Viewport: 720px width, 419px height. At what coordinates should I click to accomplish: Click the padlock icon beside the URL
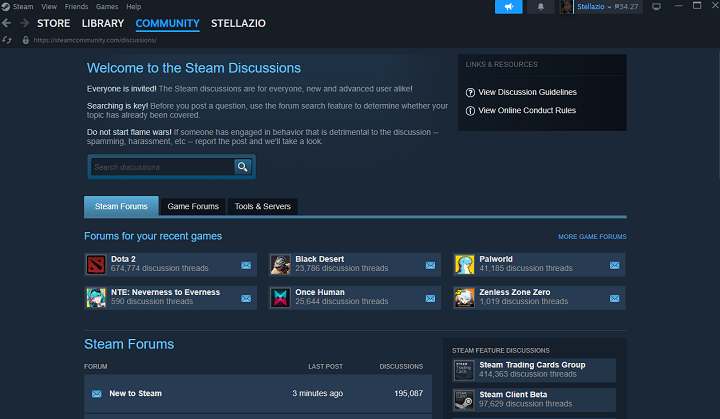(26, 40)
